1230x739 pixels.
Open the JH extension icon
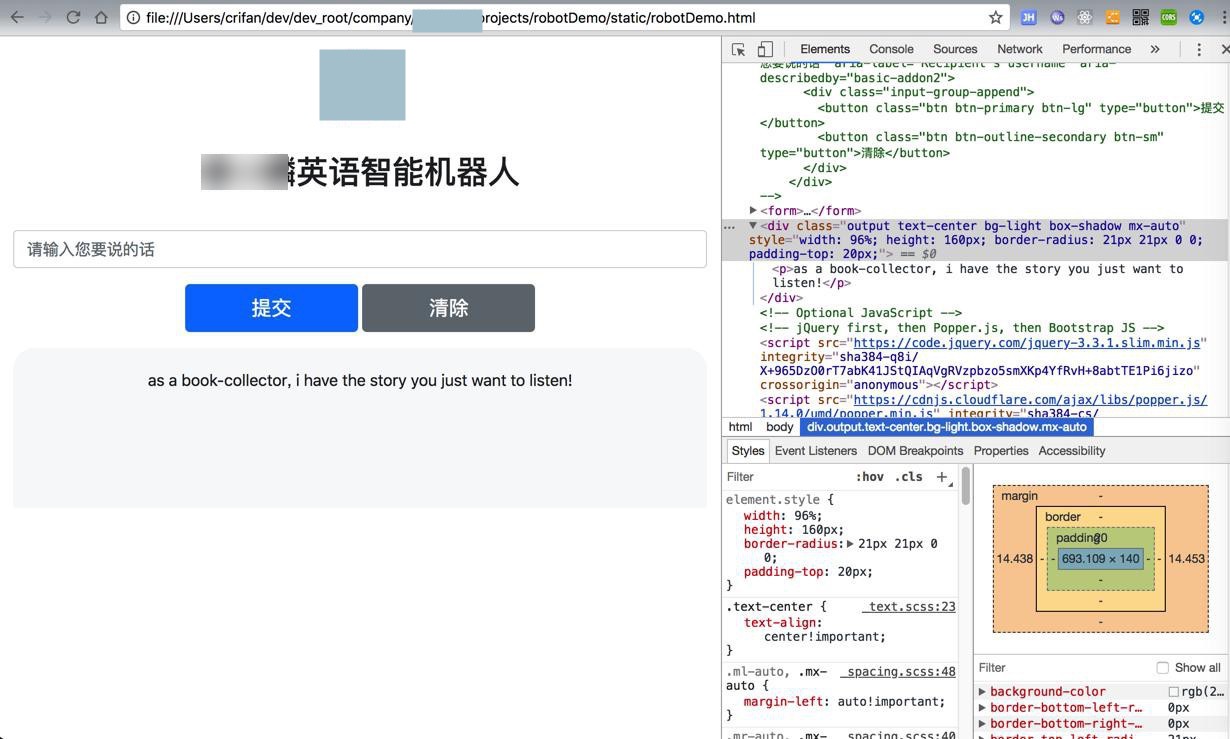[1028, 18]
